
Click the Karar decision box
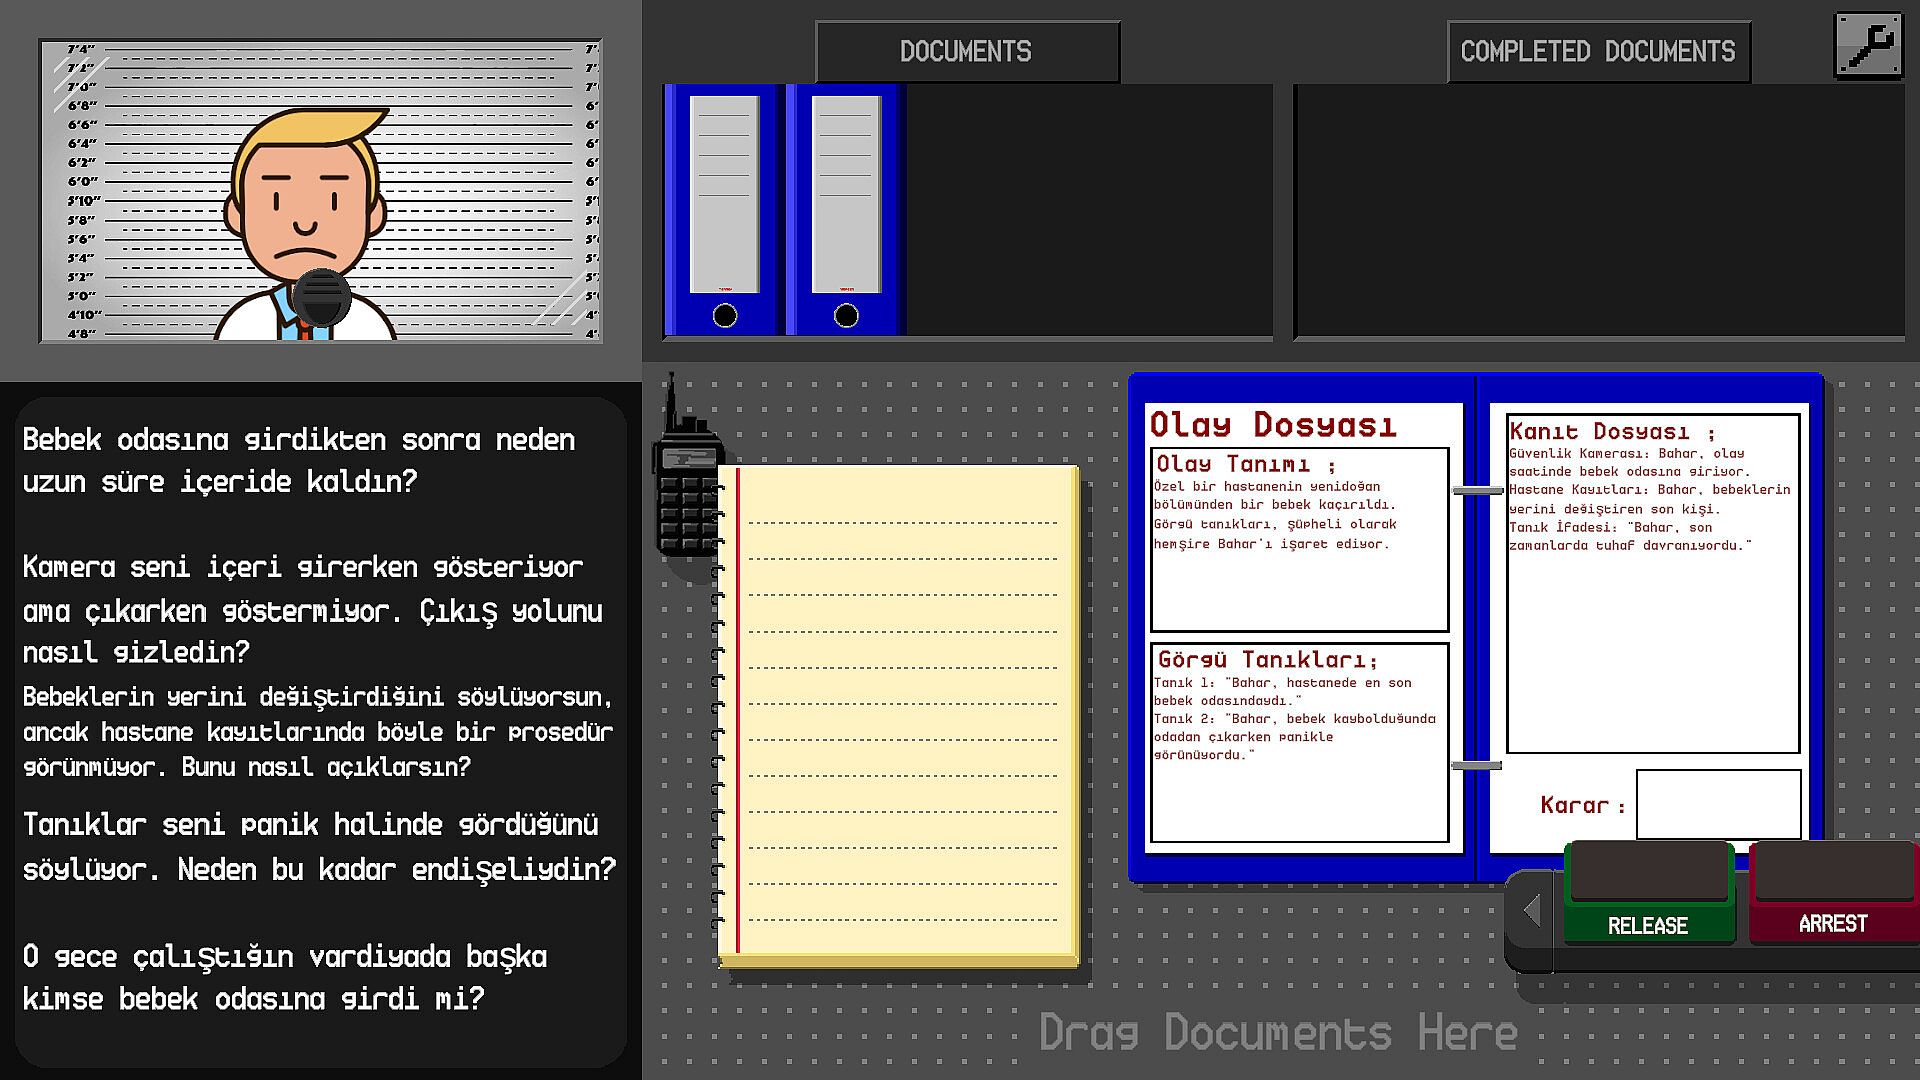(1717, 804)
